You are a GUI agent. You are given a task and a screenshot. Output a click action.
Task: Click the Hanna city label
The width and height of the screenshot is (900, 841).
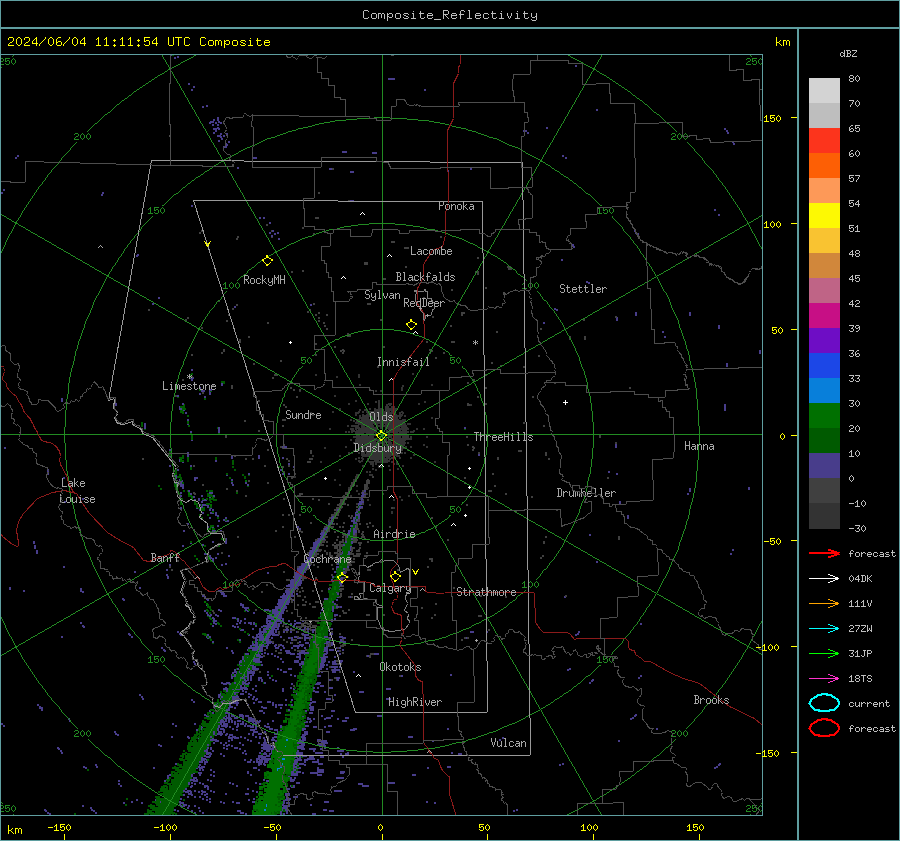tap(699, 446)
